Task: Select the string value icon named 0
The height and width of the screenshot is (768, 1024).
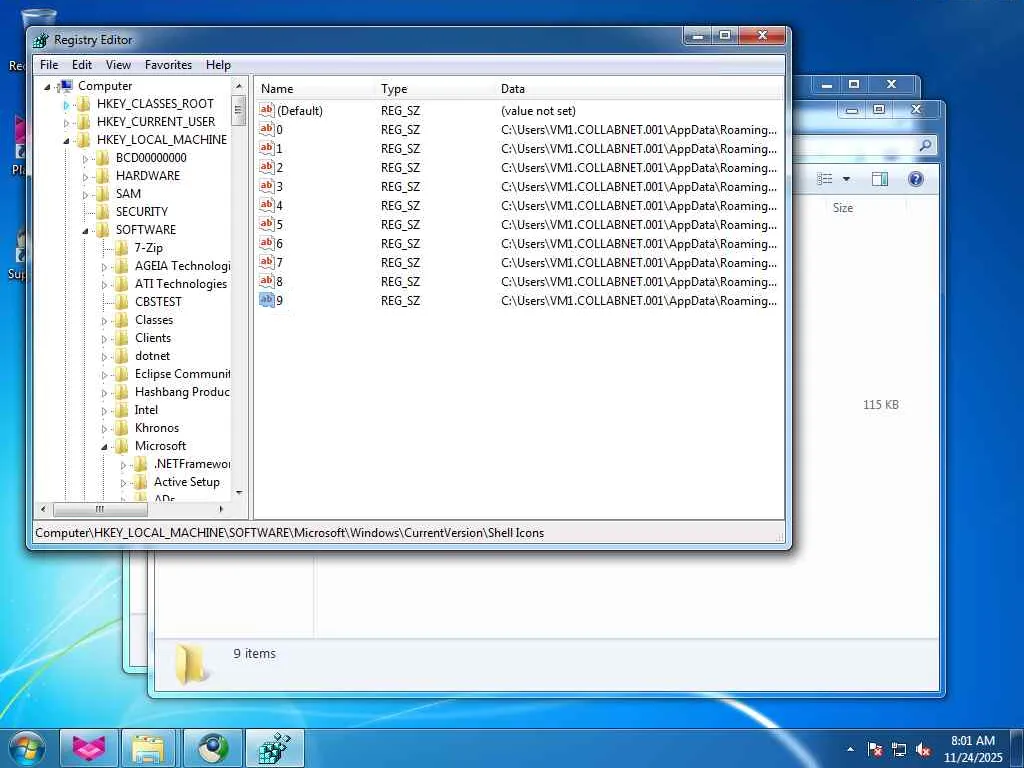Action: pyautogui.click(x=266, y=129)
